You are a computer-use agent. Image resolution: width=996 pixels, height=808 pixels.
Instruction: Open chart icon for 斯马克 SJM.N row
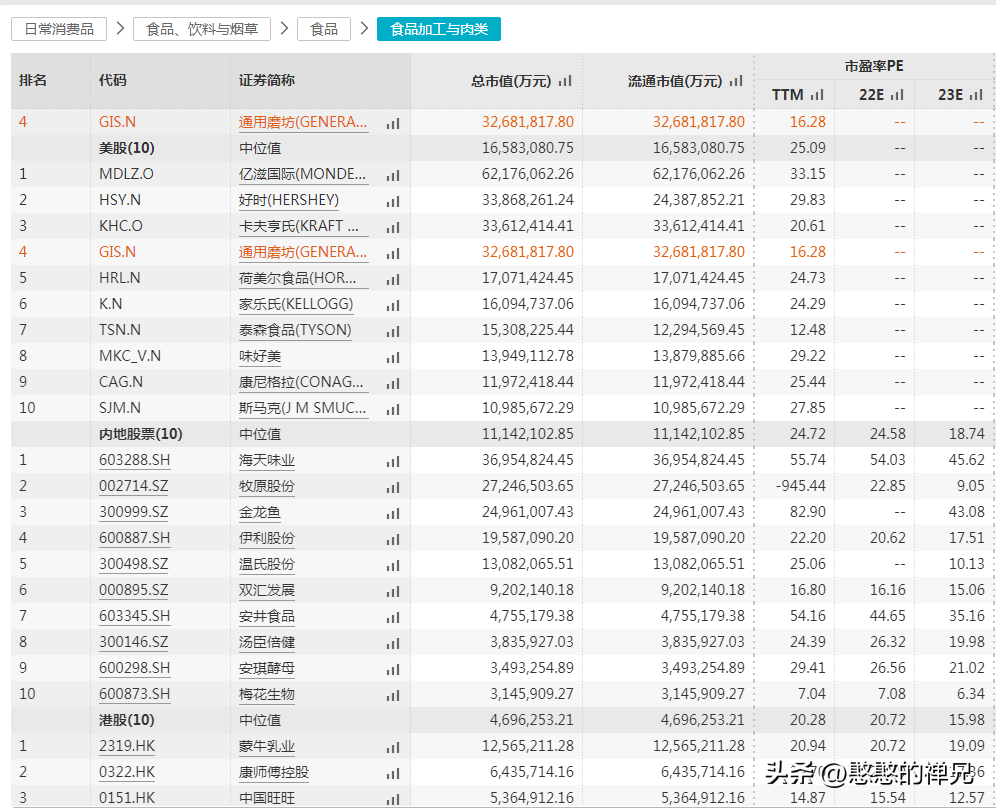click(x=393, y=410)
